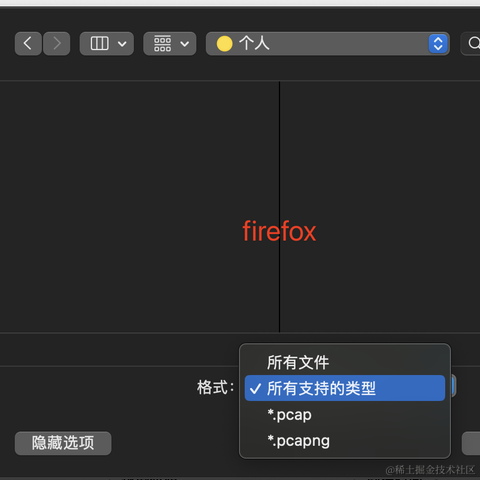
Task: Open the grid grouping icon menu
Action: (163, 44)
